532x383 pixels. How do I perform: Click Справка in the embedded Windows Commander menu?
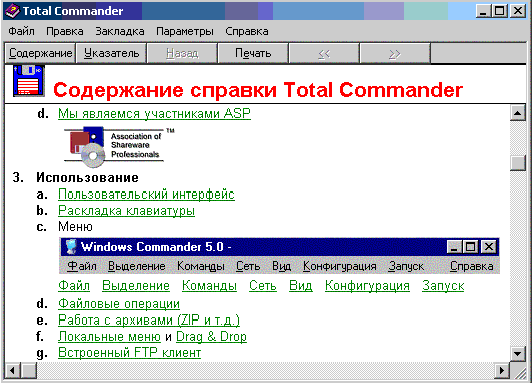coord(472,266)
